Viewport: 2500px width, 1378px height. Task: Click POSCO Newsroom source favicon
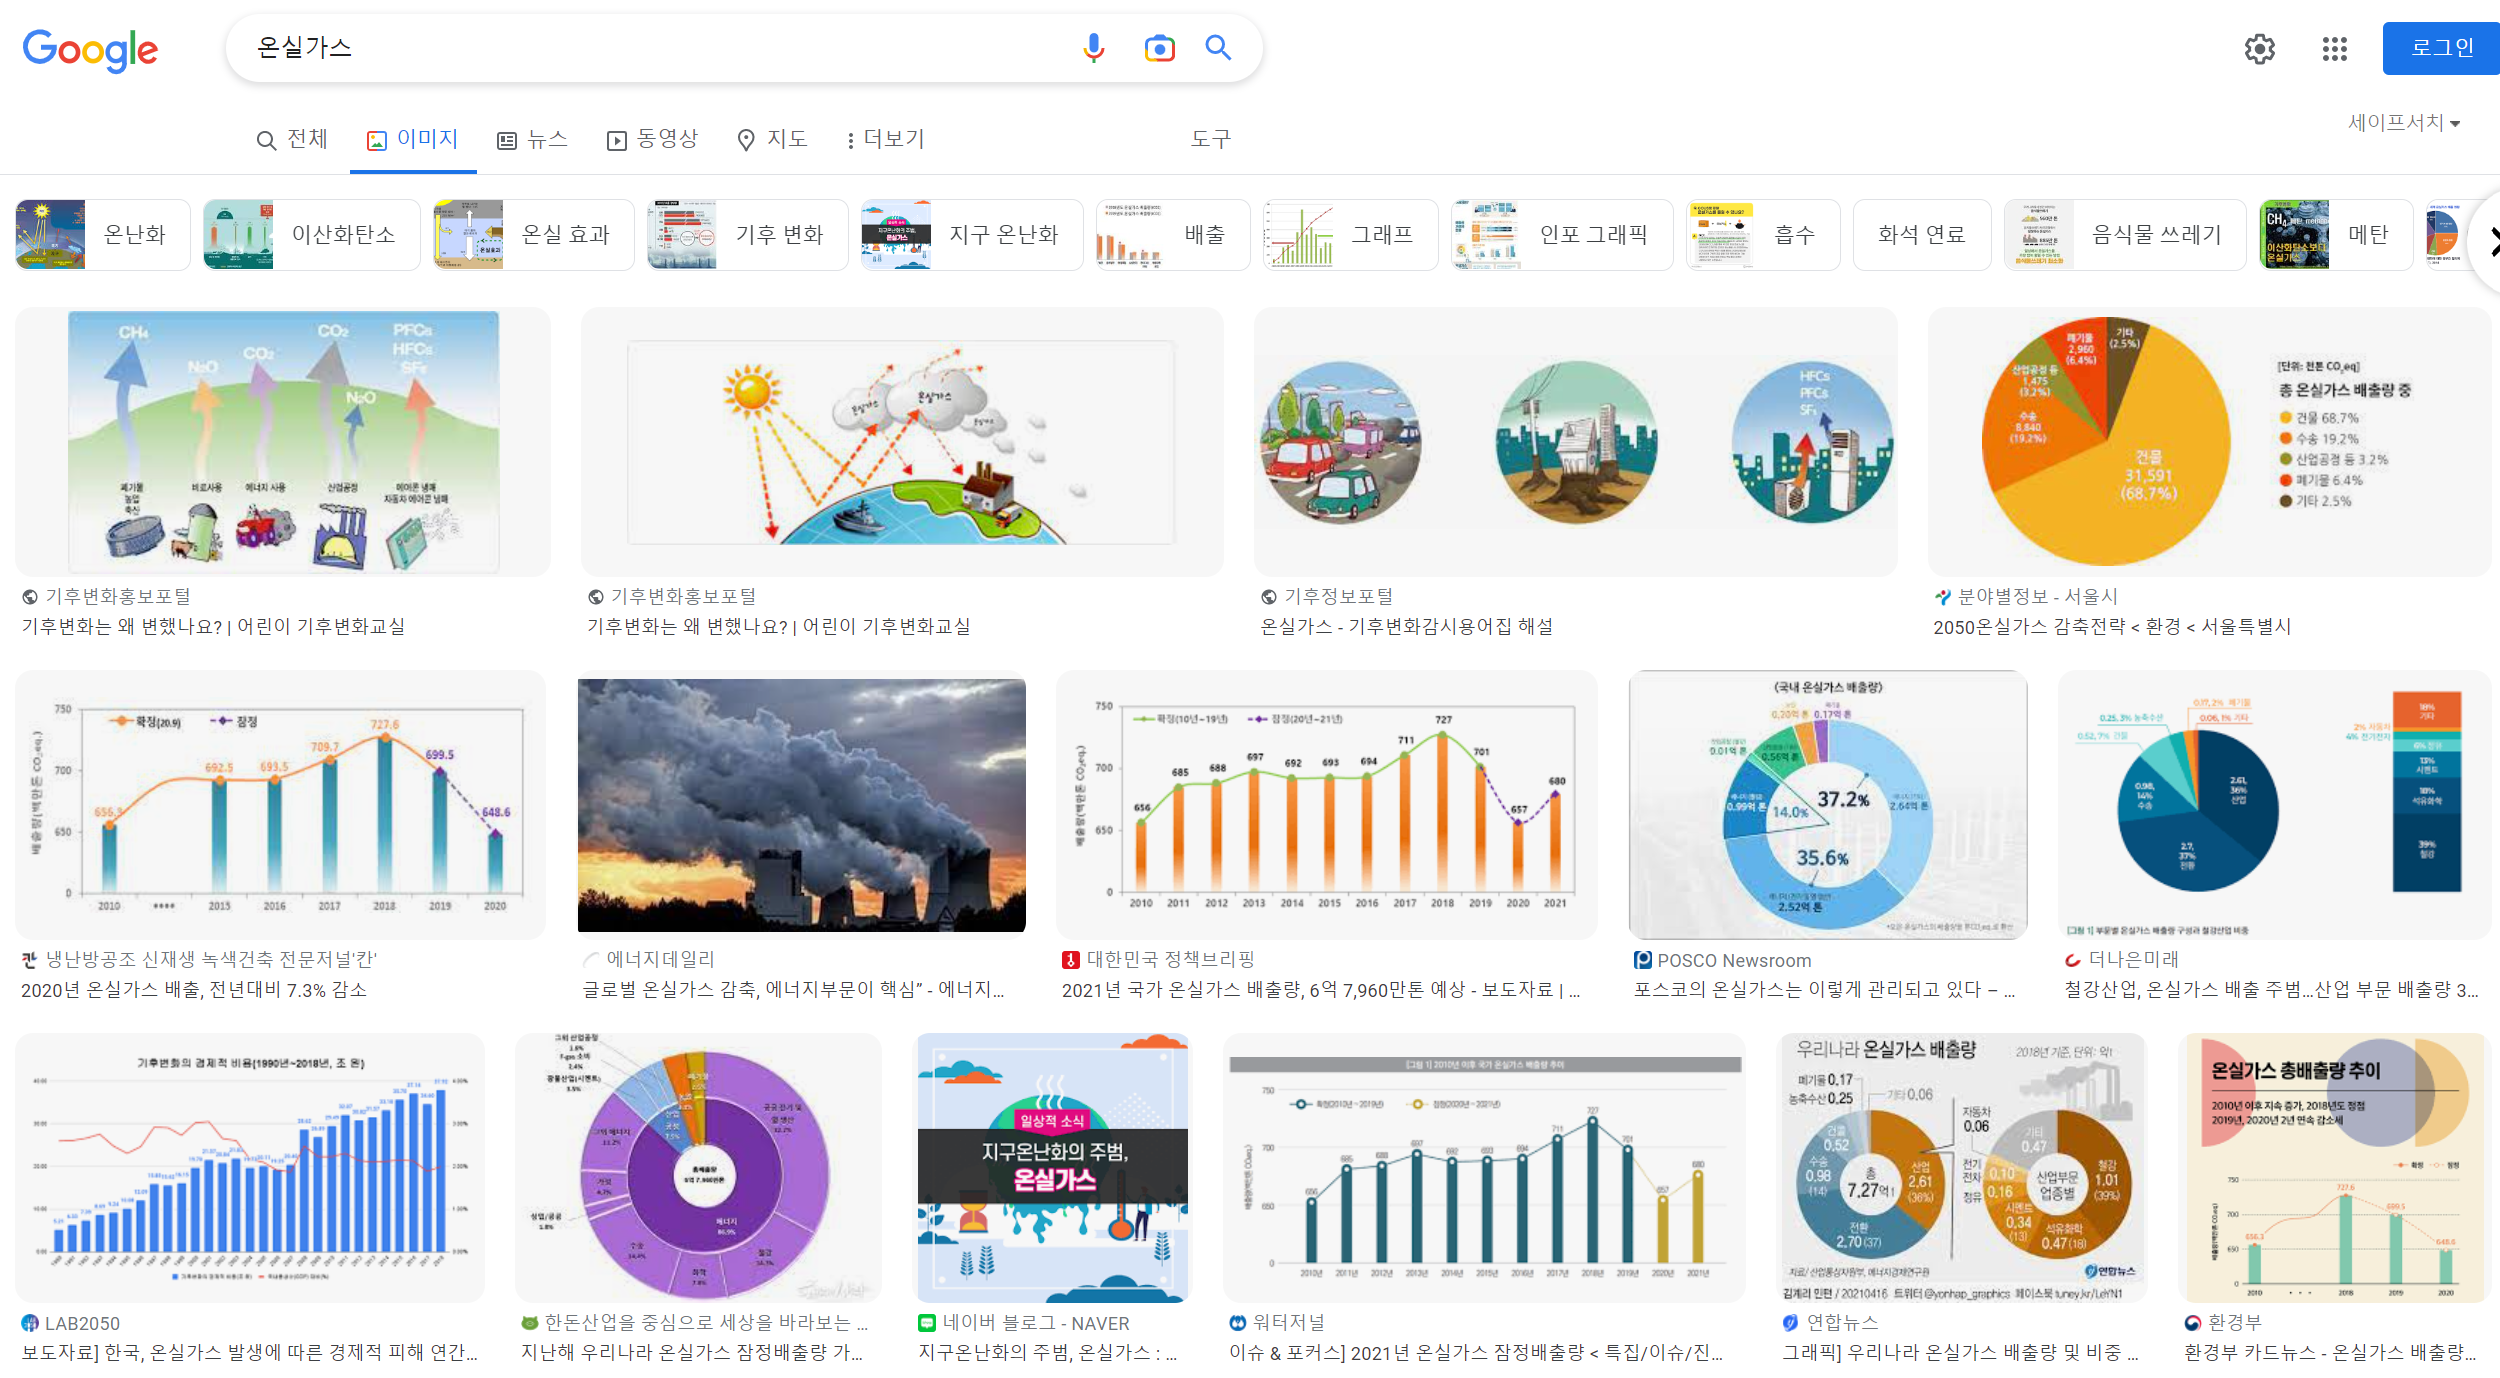pos(1642,960)
